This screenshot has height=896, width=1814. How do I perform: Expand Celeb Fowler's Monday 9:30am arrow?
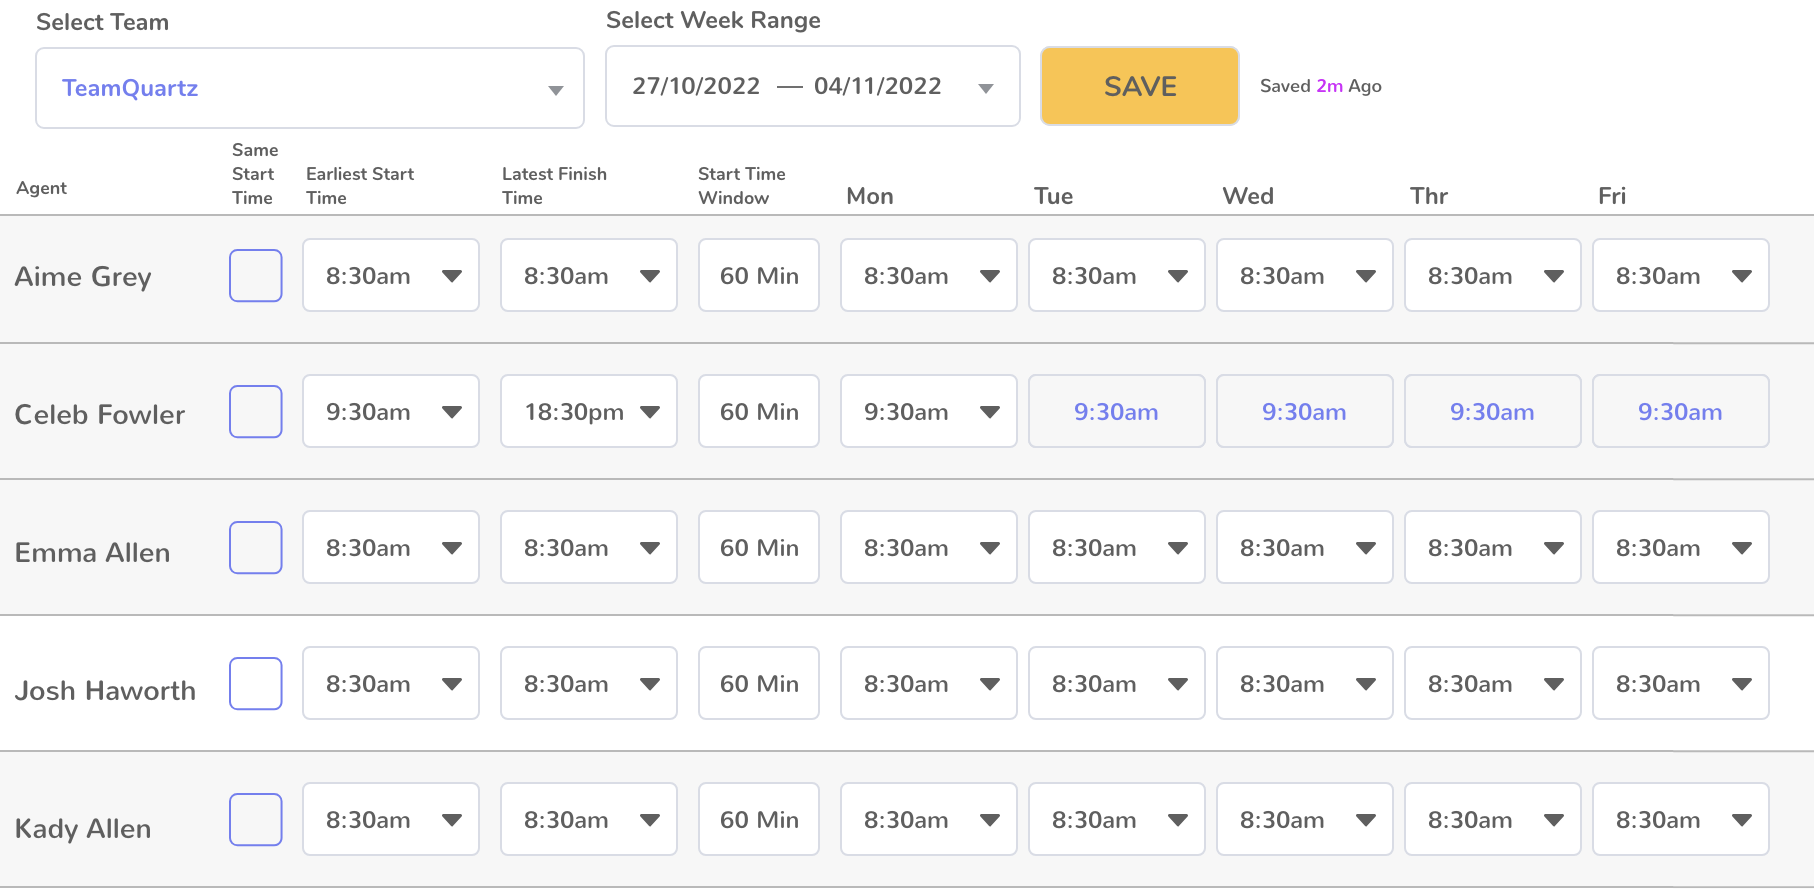pyautogui.click(x=990, y=412)
